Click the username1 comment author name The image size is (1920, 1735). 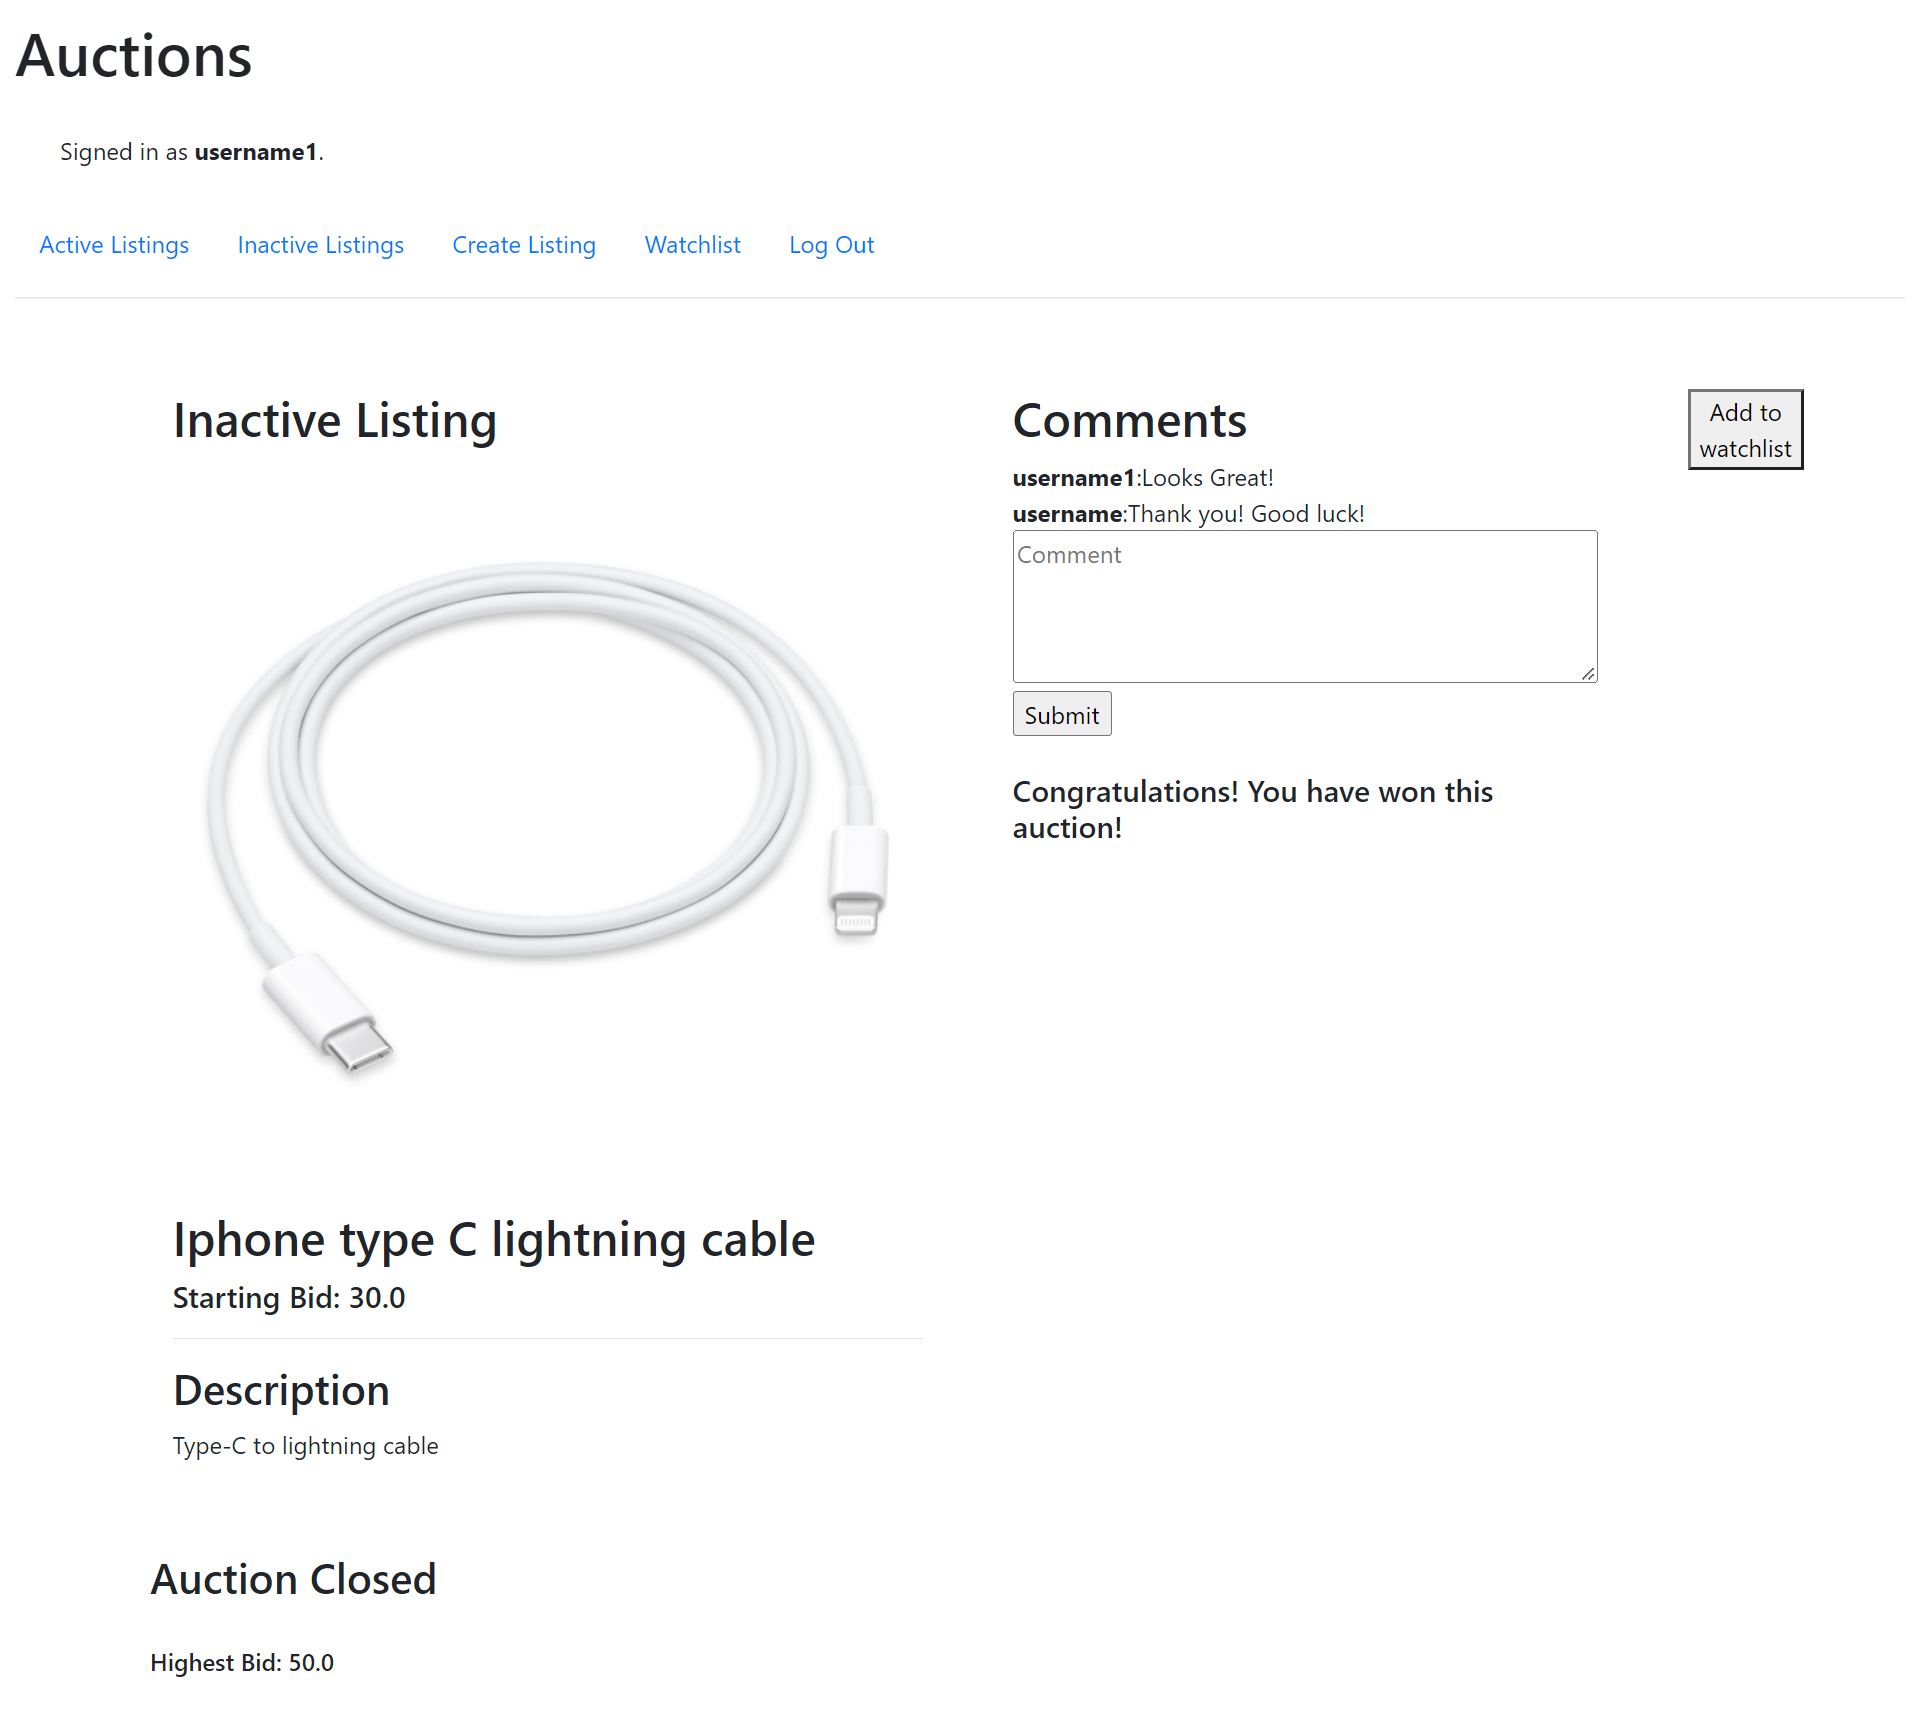[1073, 478]
